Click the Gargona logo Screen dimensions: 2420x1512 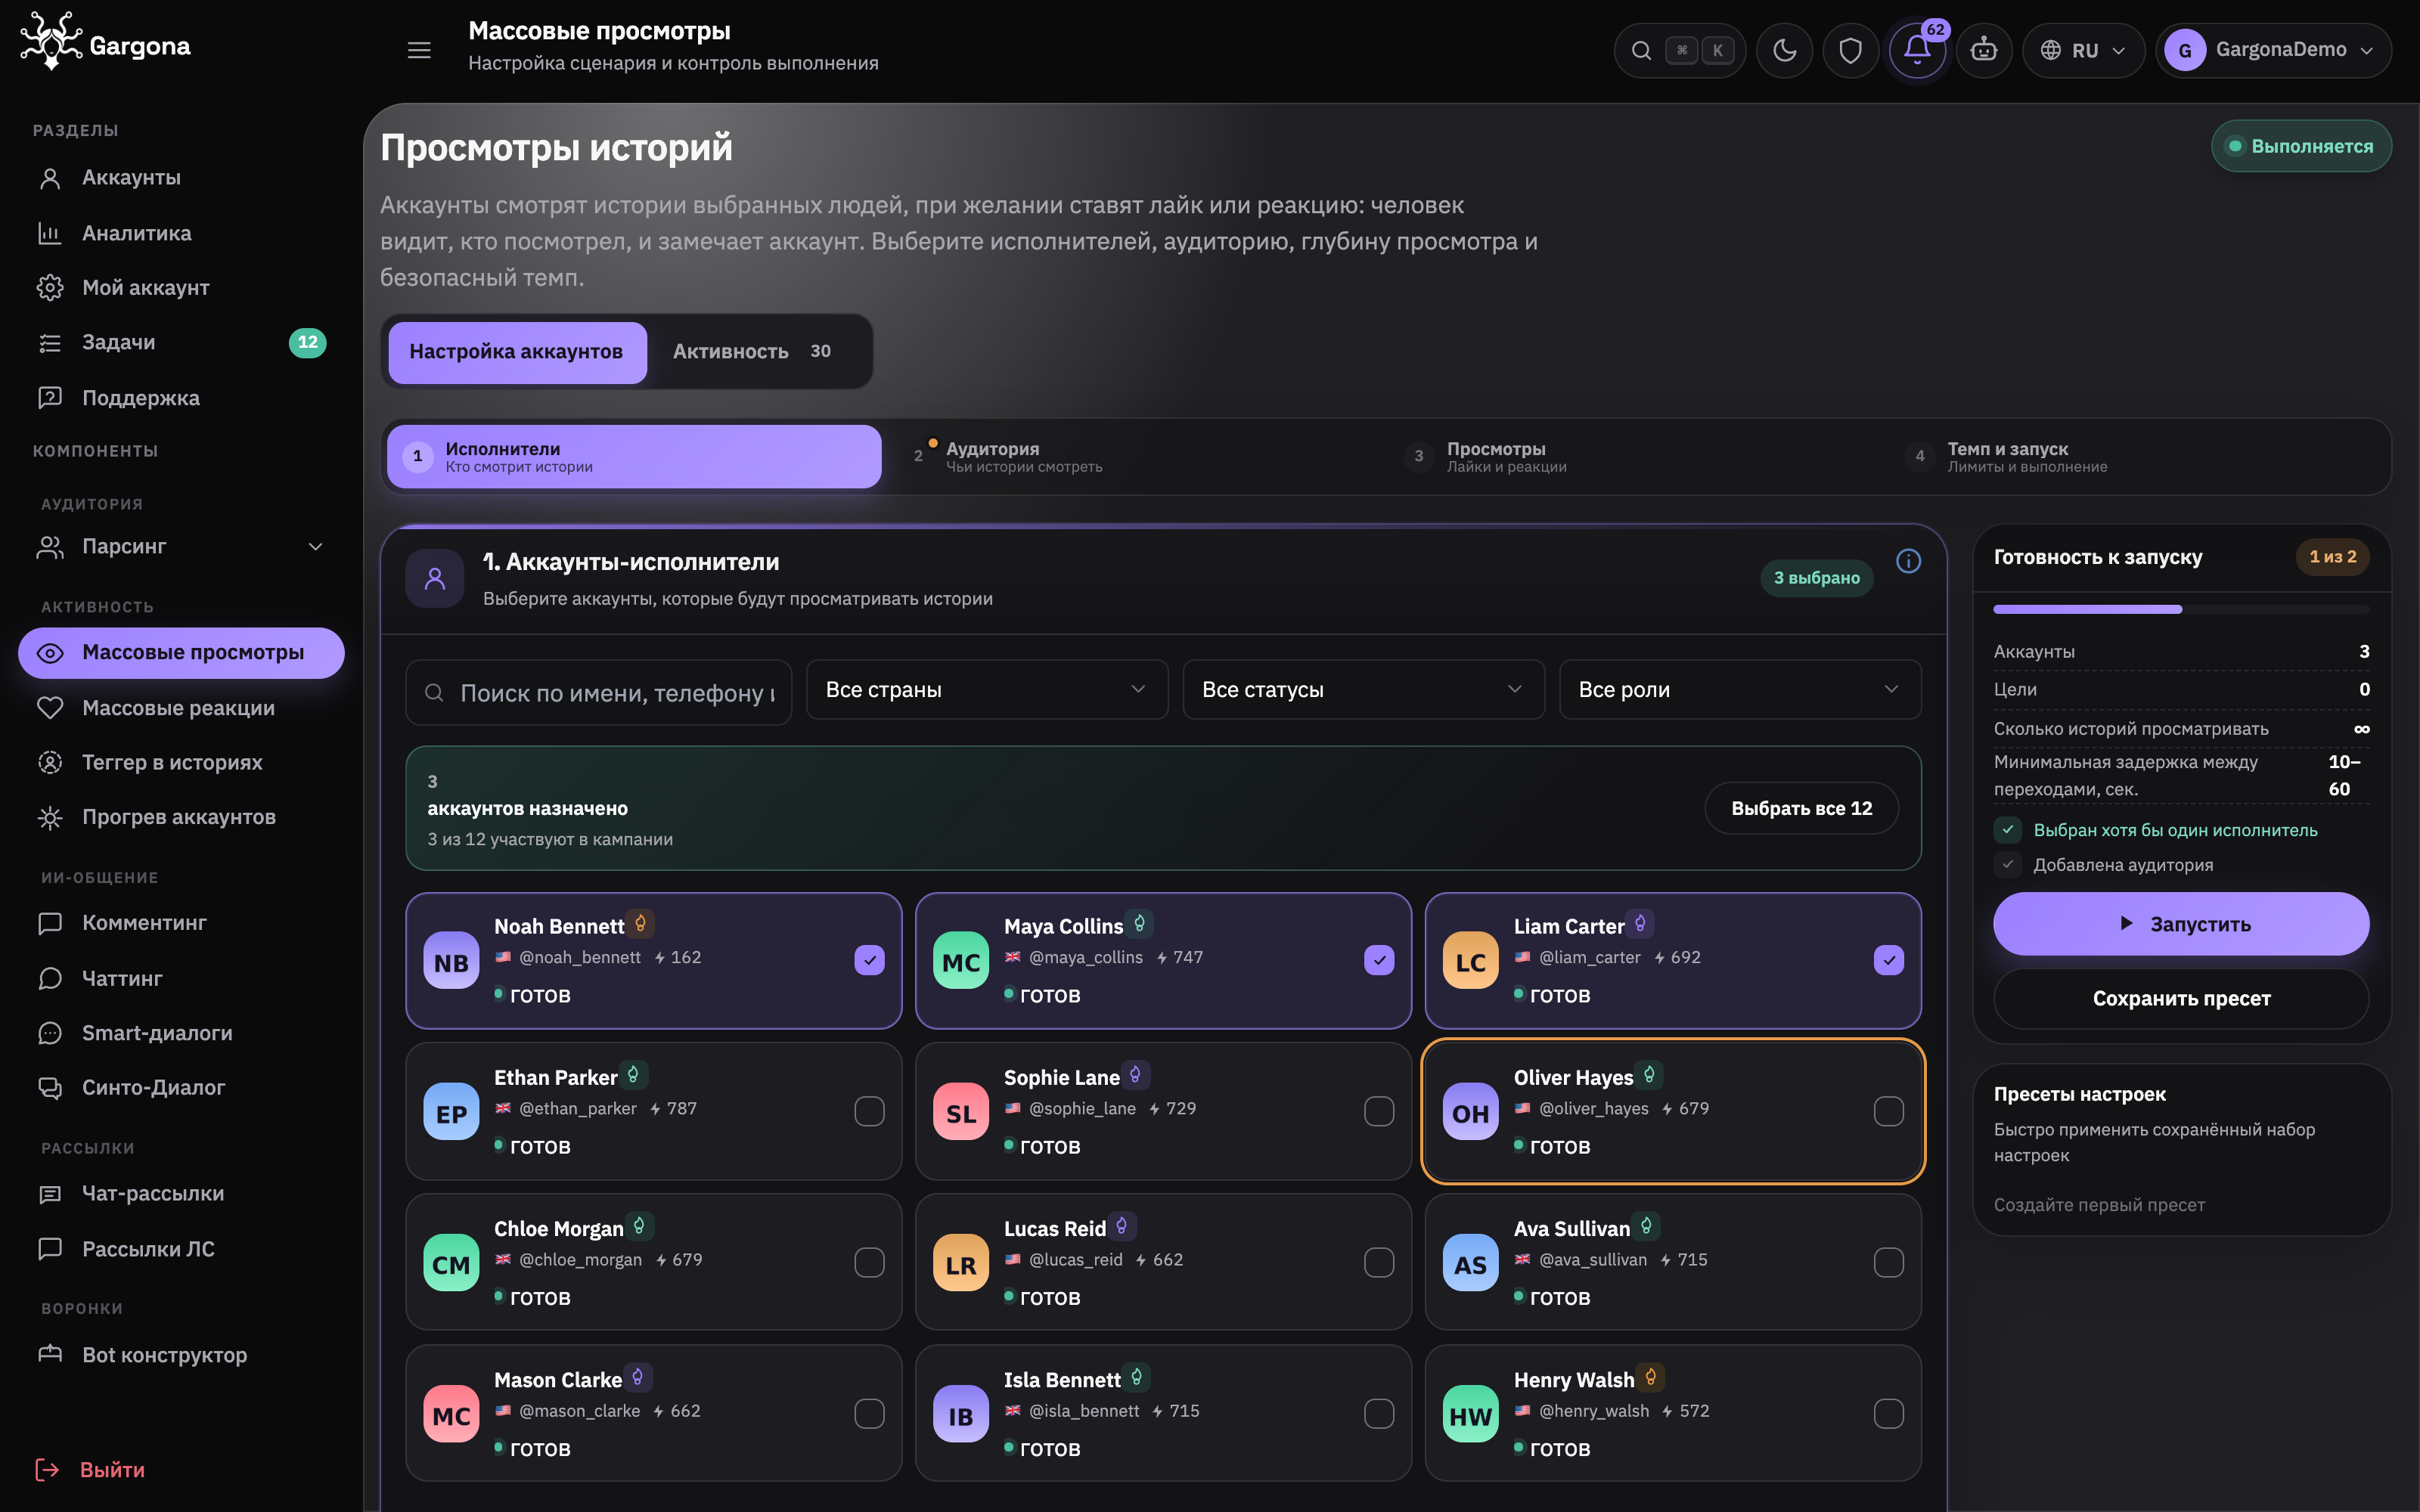(106, 43)
